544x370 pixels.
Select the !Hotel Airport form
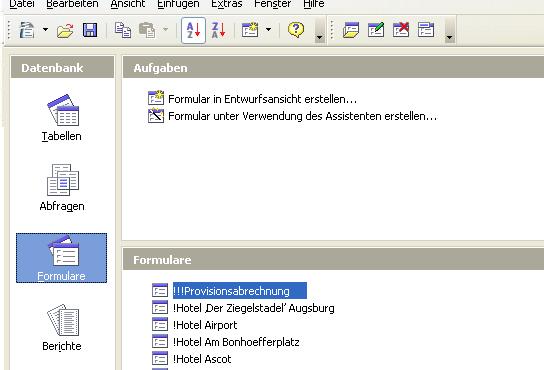tap(205, 325)
